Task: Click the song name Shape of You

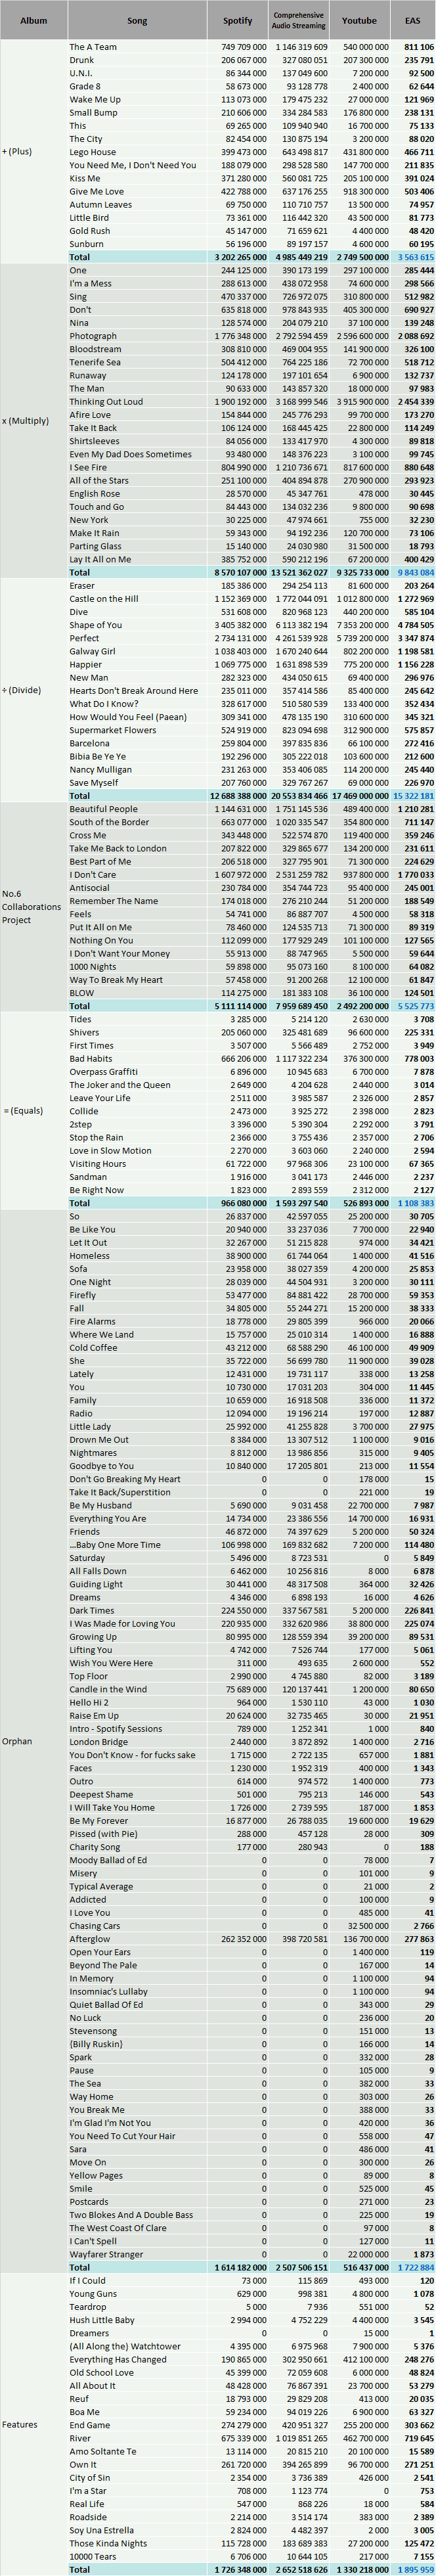Action: [x=96, y=625]
